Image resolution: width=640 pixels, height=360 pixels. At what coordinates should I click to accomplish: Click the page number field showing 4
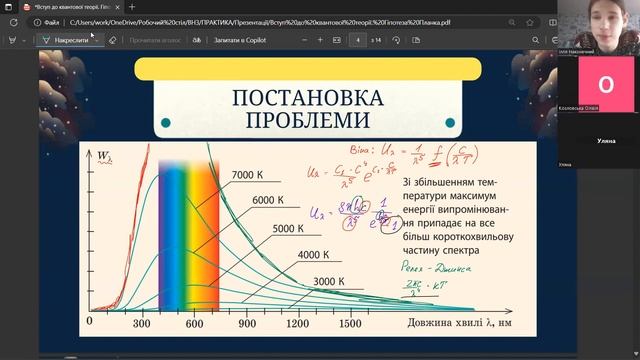[358, 40]
